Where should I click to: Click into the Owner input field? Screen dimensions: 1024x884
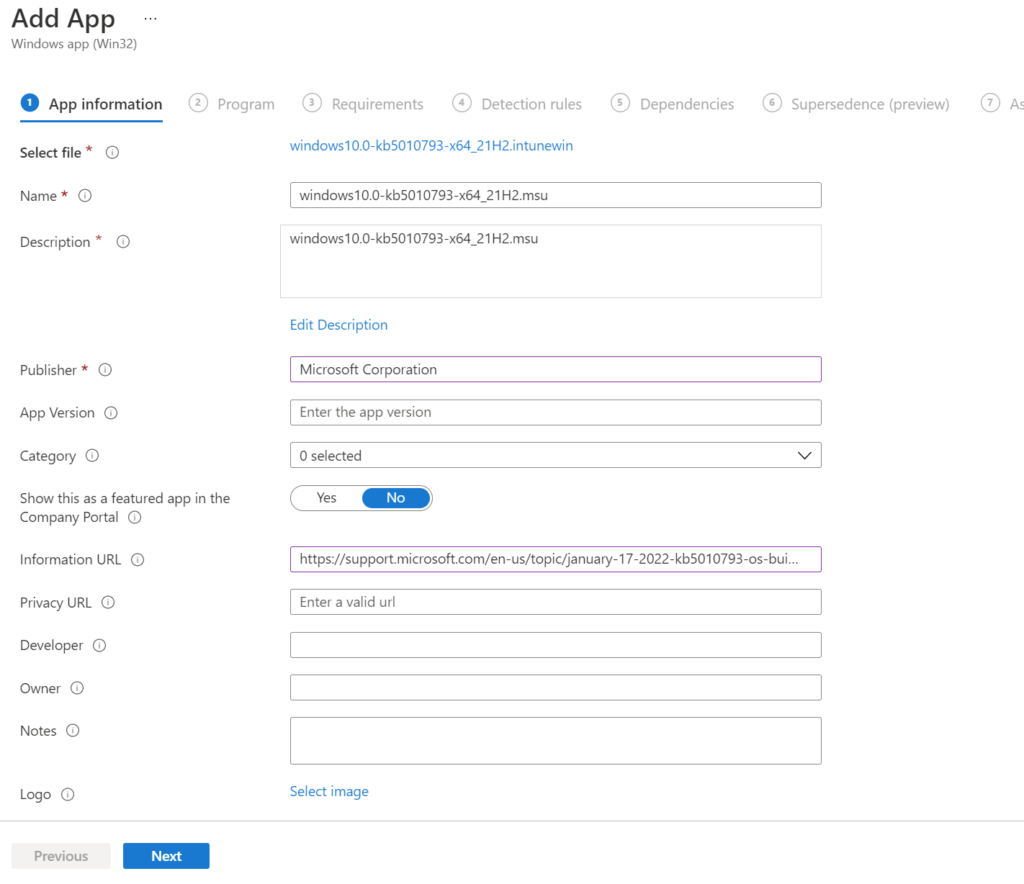(556, 687)
